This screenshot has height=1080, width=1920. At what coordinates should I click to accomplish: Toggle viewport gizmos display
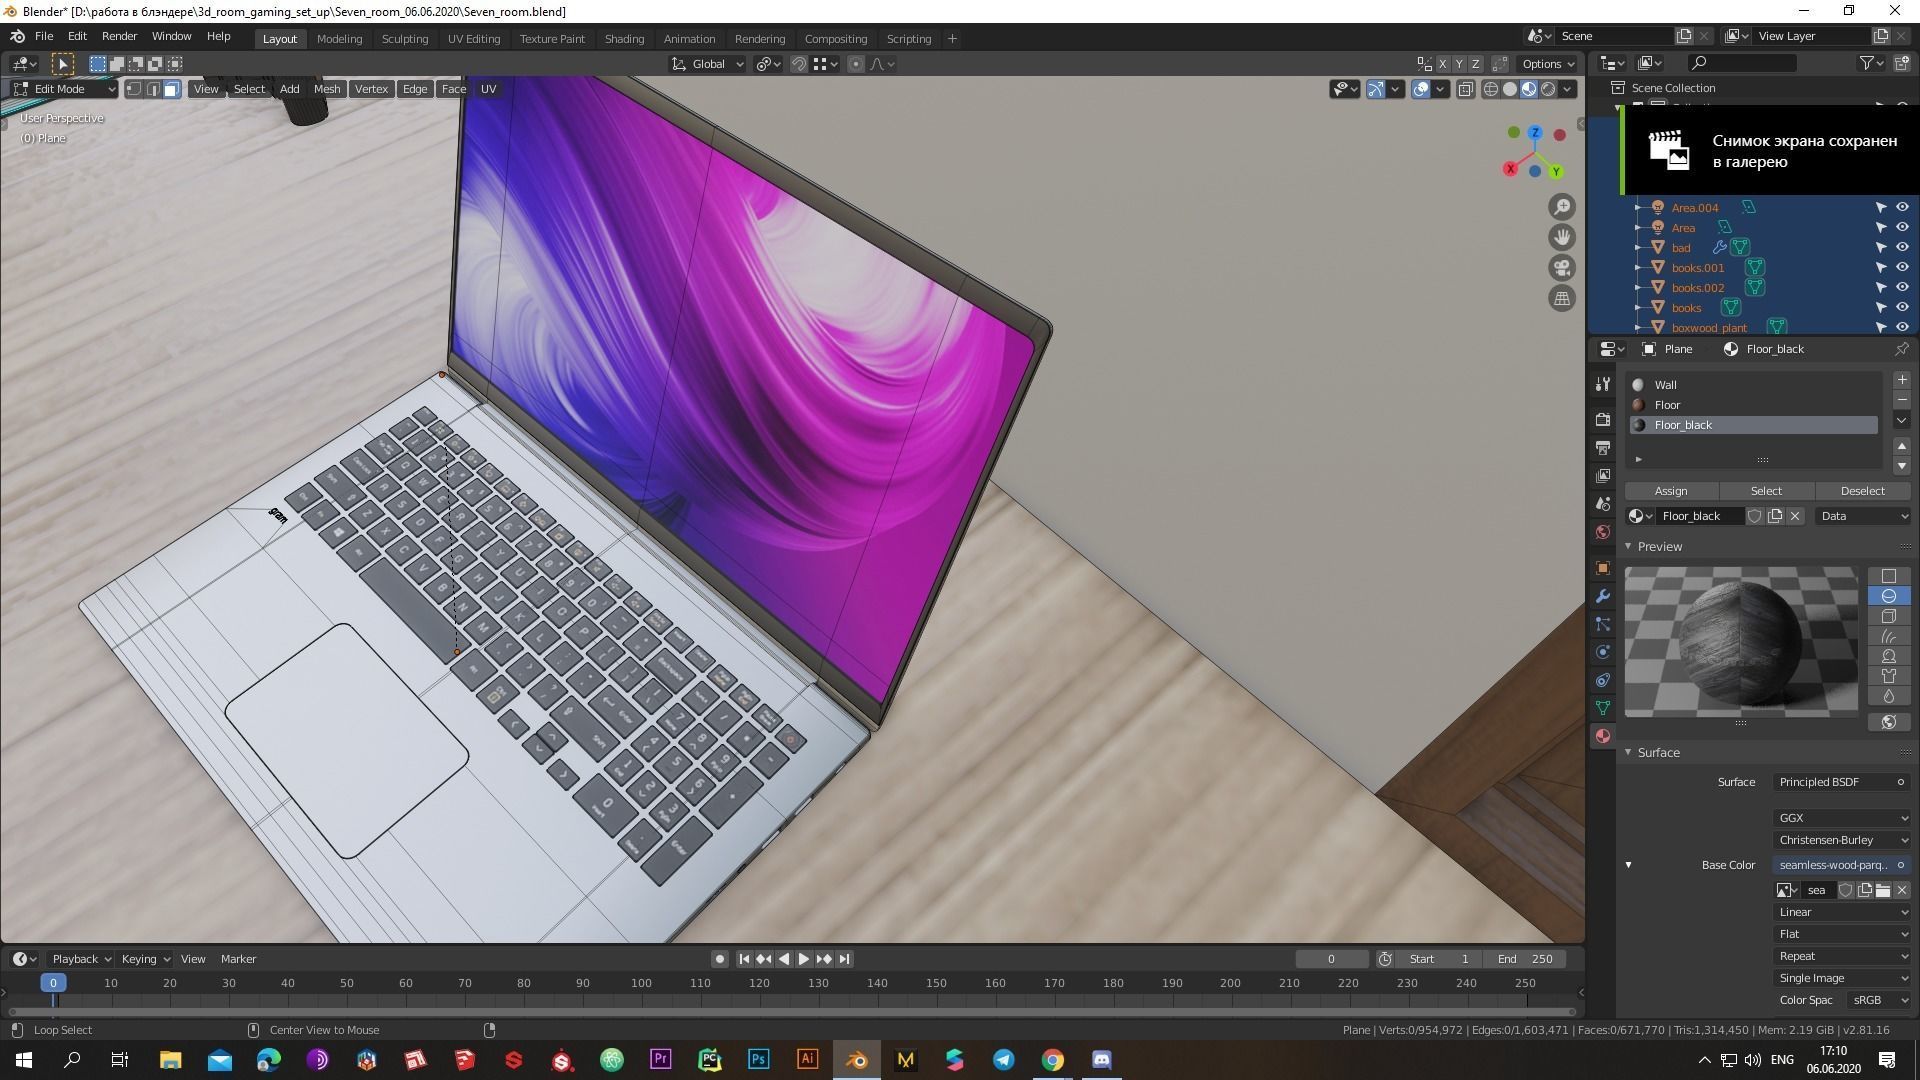pyautogui.click(x=1376, y=89)
